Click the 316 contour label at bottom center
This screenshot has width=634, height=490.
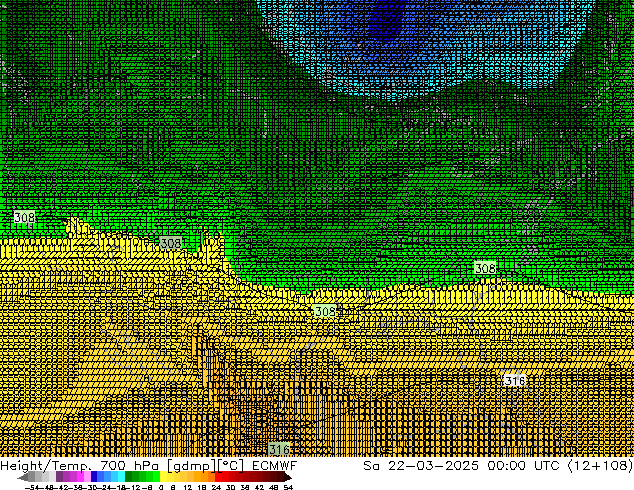(279, 450)
